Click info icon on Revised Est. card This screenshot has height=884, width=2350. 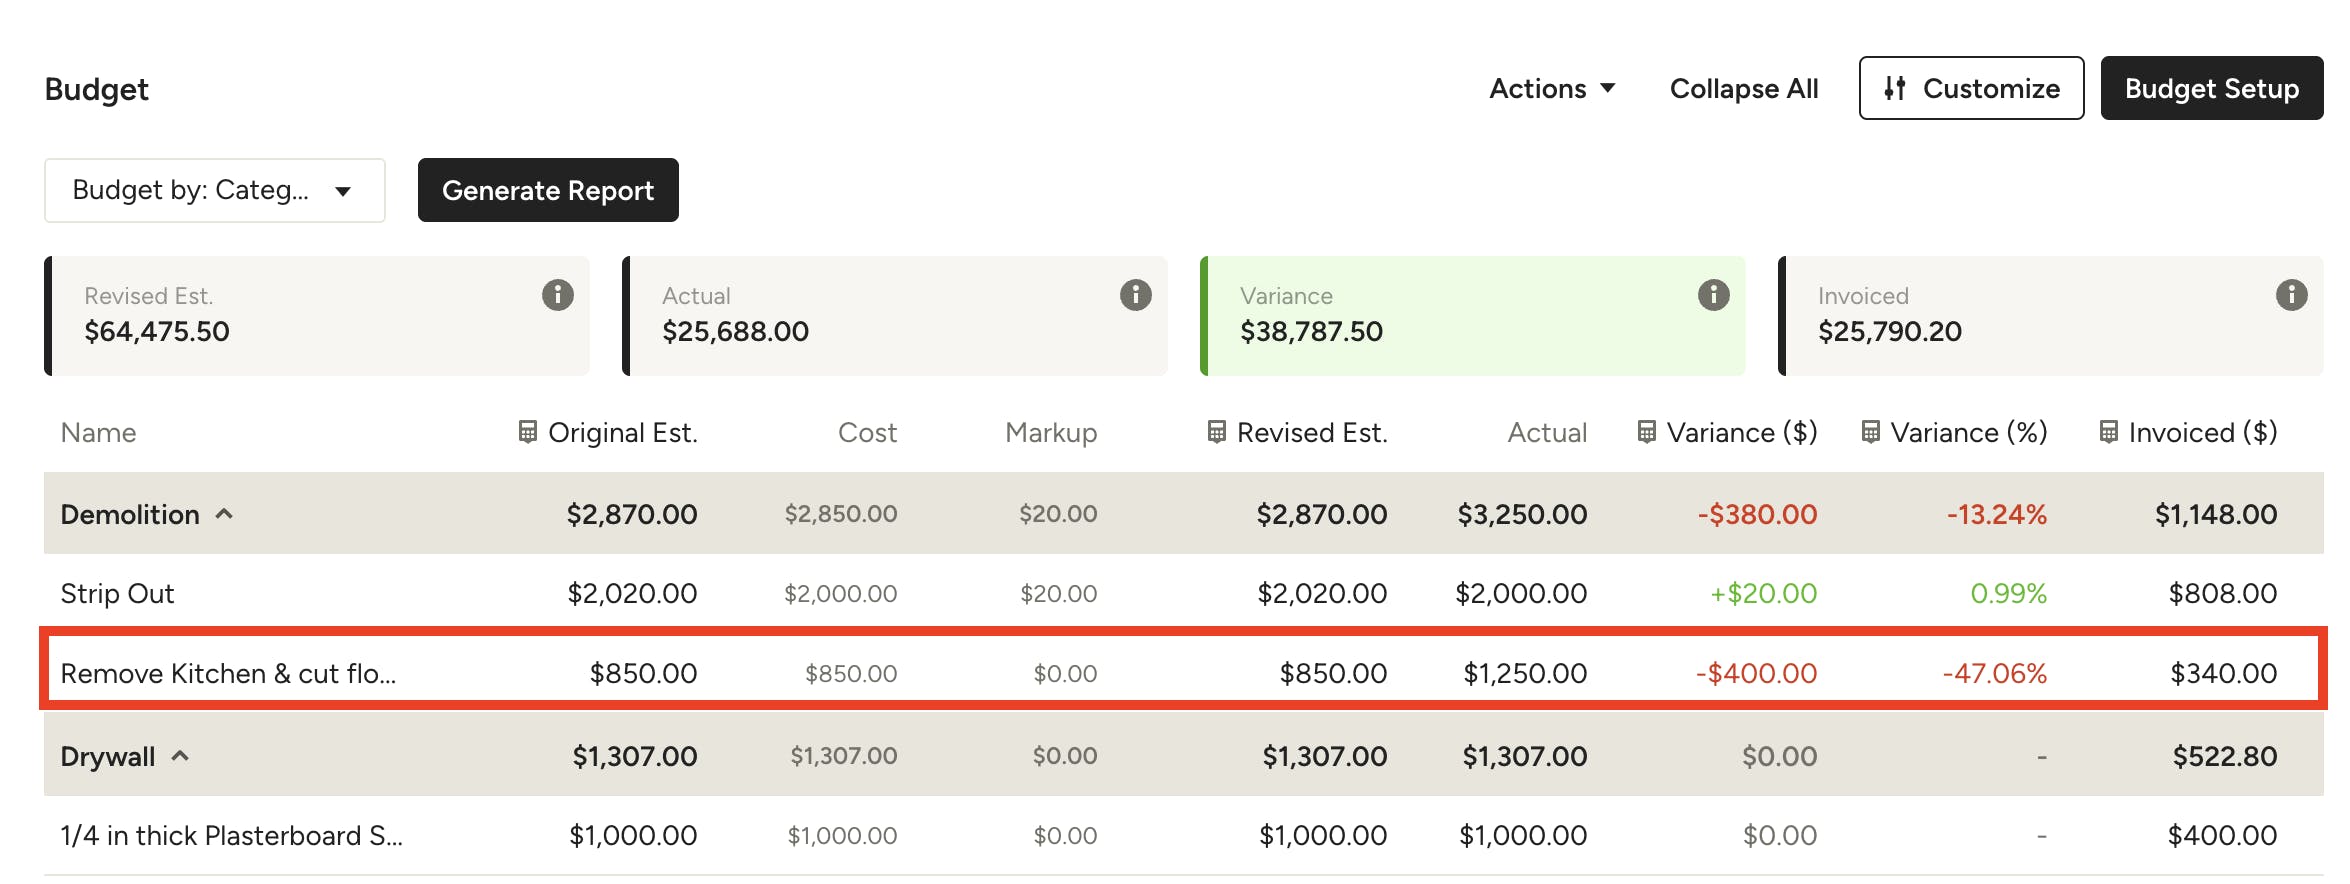557,295
